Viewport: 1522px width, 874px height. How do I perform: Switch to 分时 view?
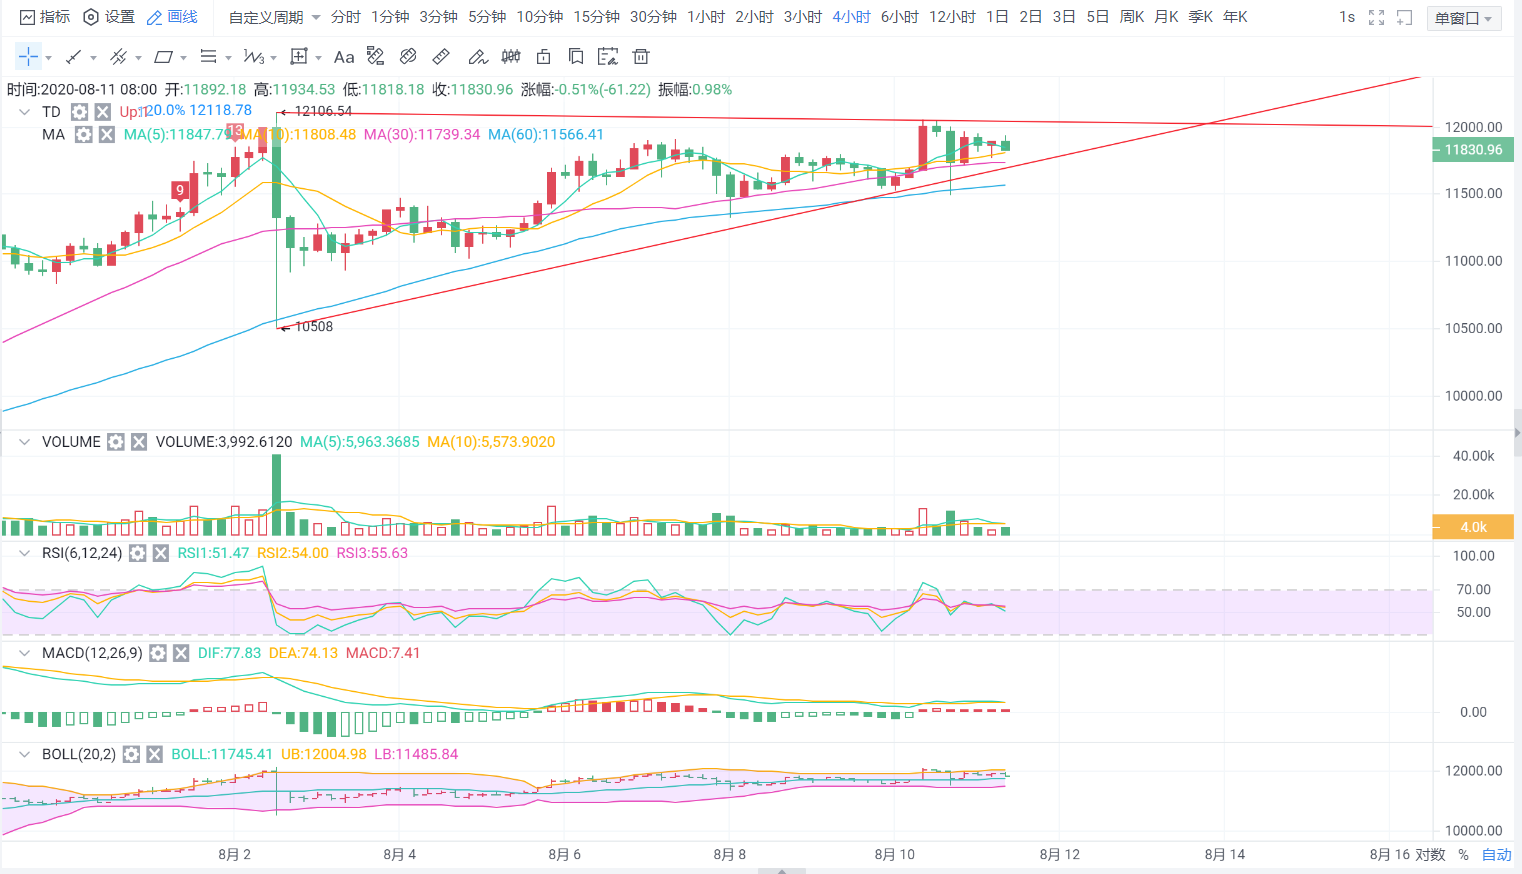[x=346, y=17]
